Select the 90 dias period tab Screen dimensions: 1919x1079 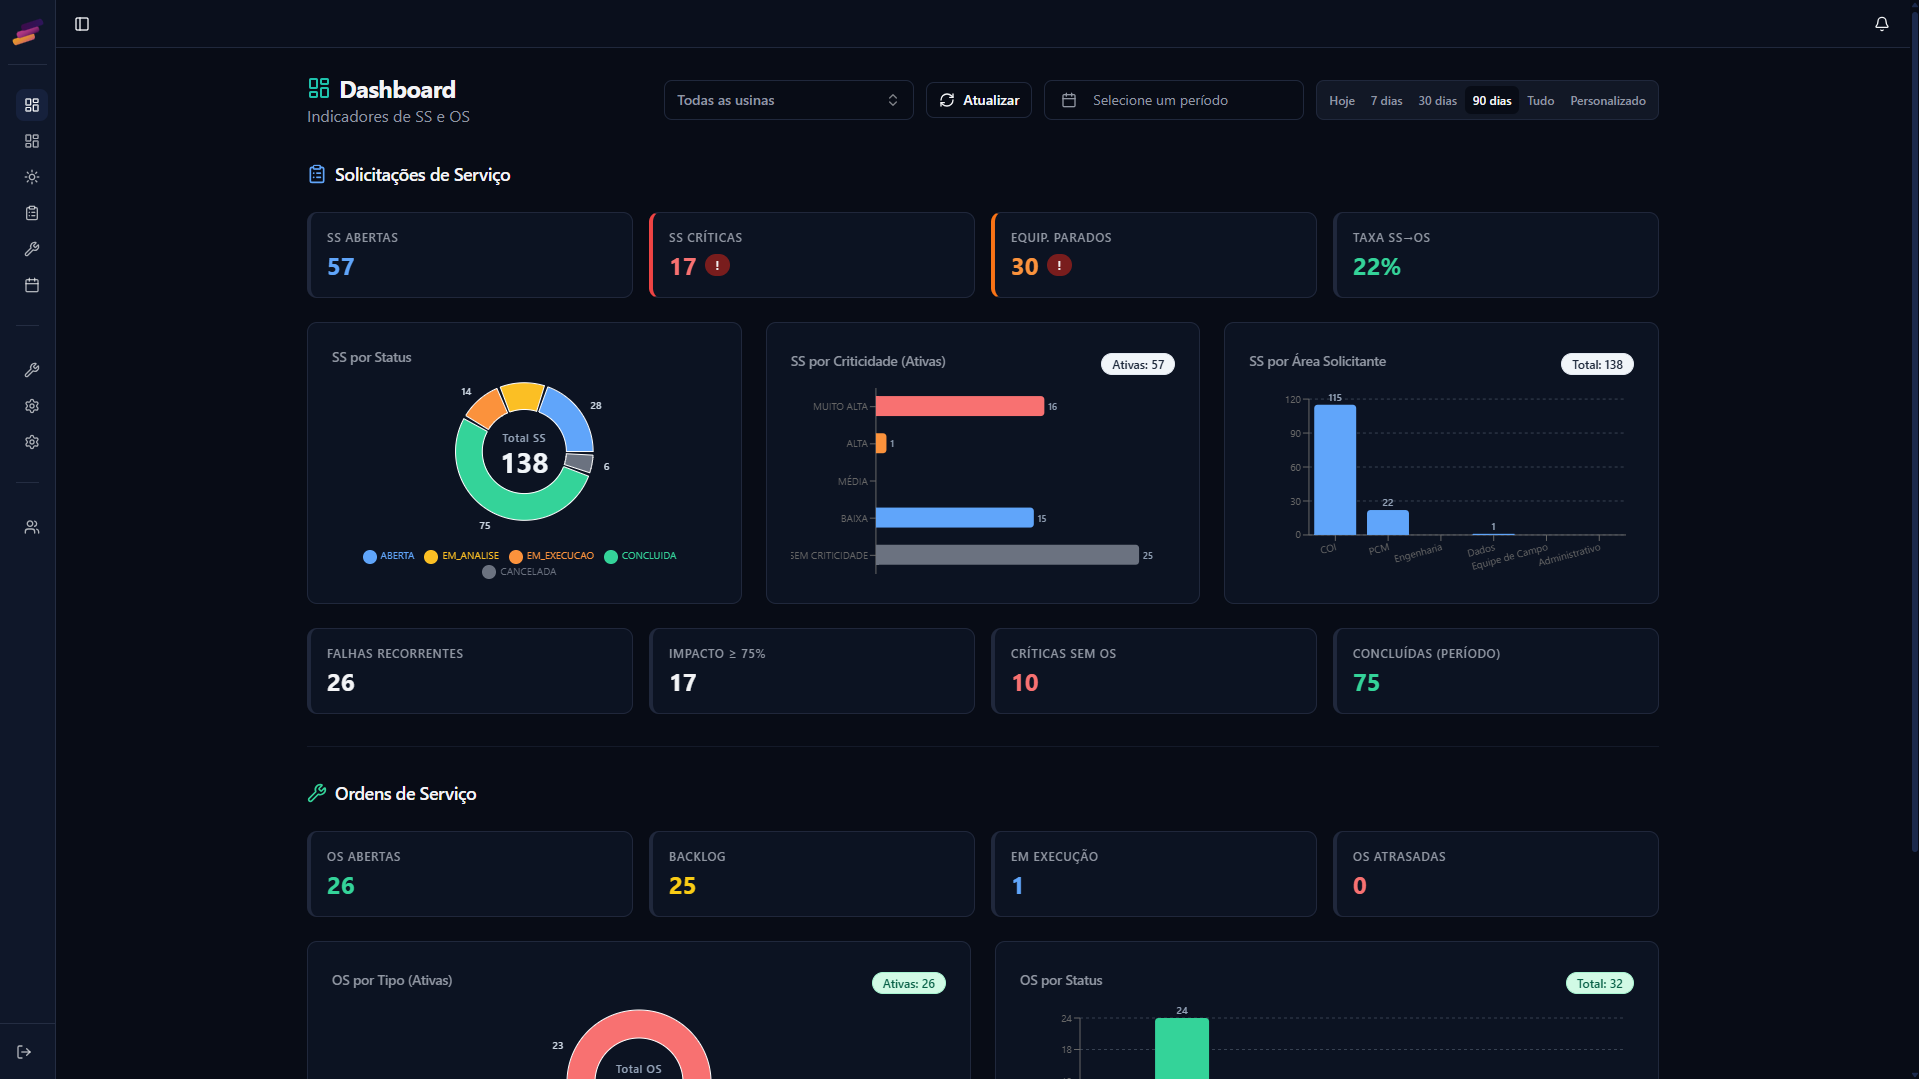tap(1491, 100)
